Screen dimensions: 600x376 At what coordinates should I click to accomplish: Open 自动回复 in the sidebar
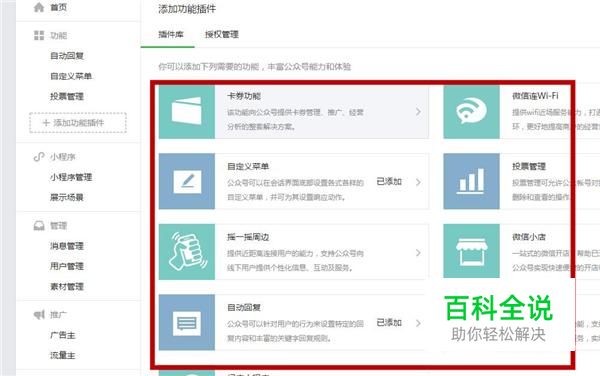(67, 56)
